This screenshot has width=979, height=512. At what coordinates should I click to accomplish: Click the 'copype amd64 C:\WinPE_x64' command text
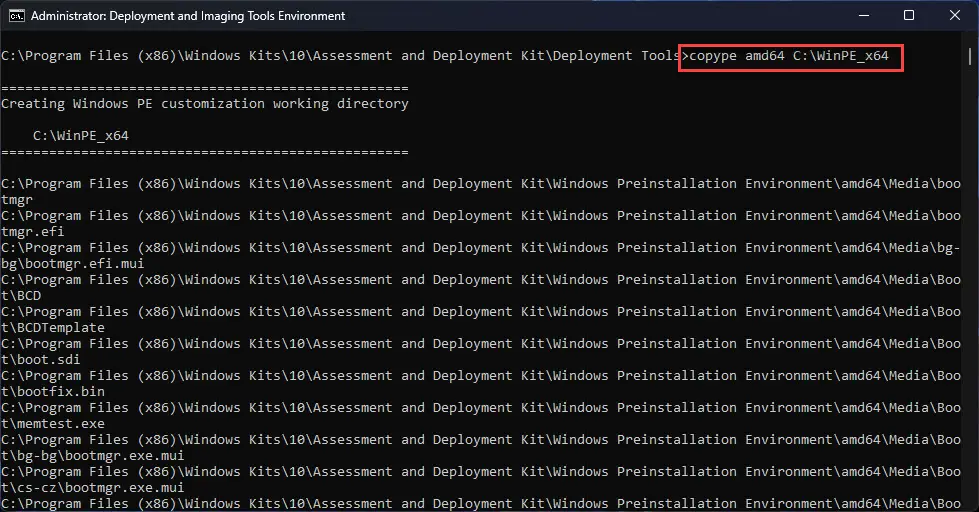click(x=789, y=56)
